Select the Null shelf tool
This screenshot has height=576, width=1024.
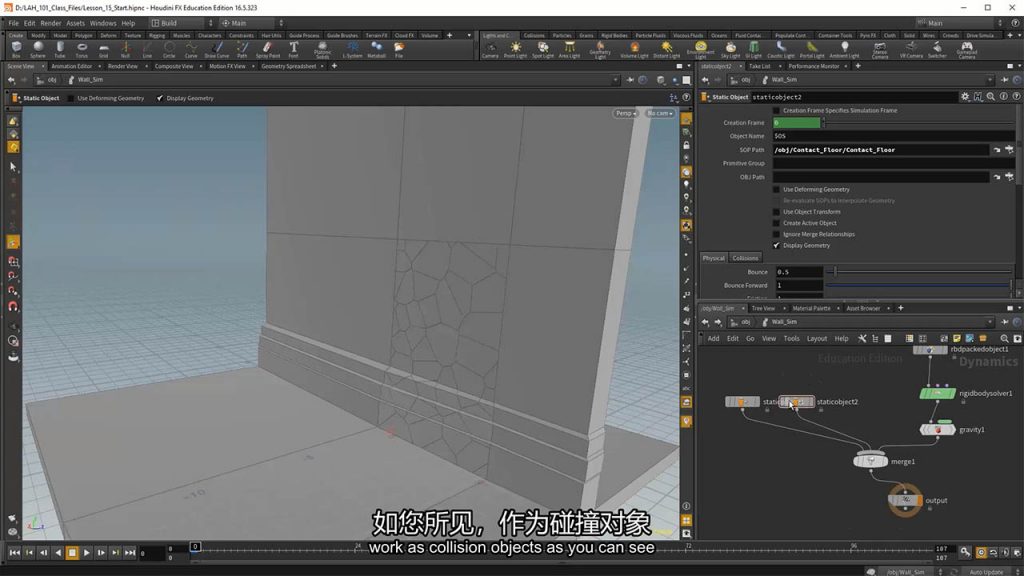[125, 50]
